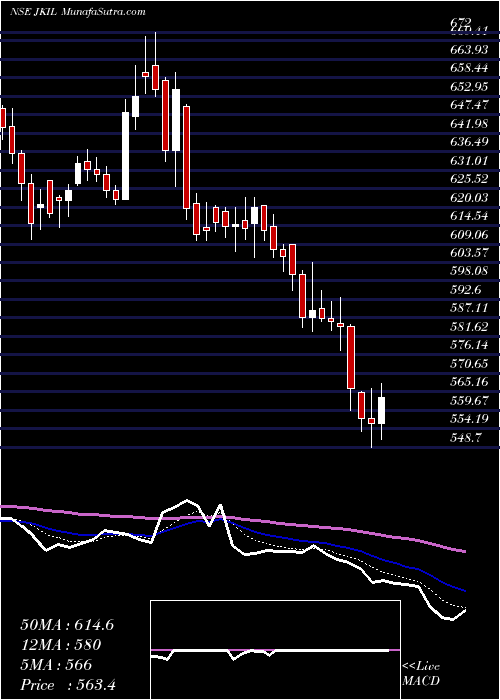Click the 663.93 price axis label
Screen dimensions: 500x700
469,50
